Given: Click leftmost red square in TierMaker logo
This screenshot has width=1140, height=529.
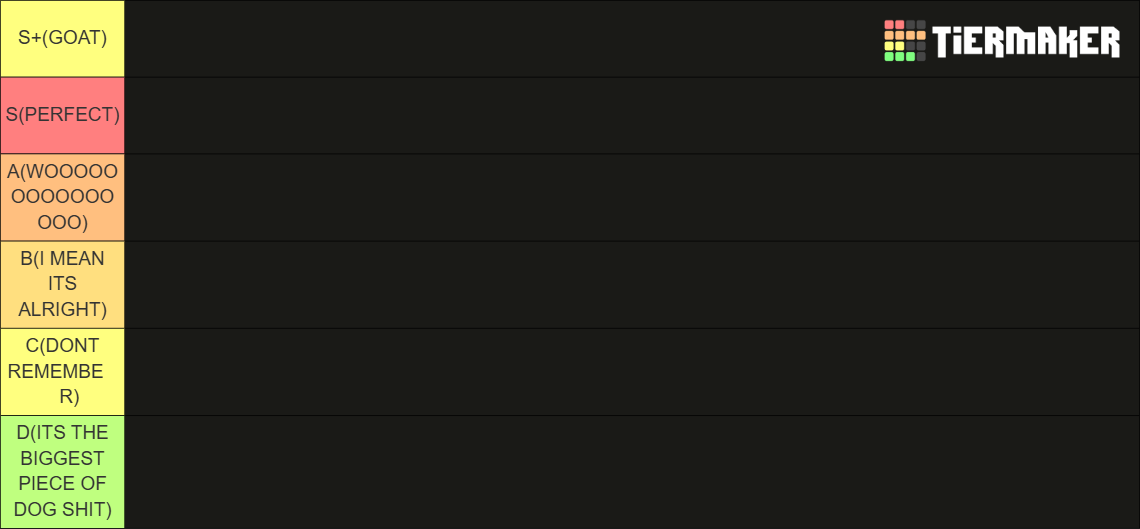Looking at the screenshot, I should pos(889,25).
